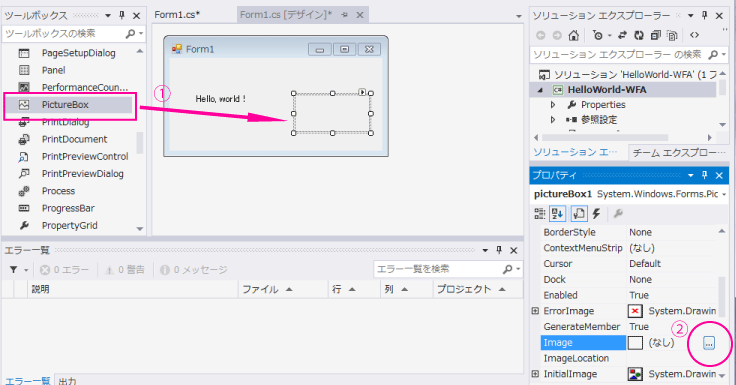The width and height of the screenshot is (736, 385).
Task: Expand the InitialImage property
Action: coord(535,374)
